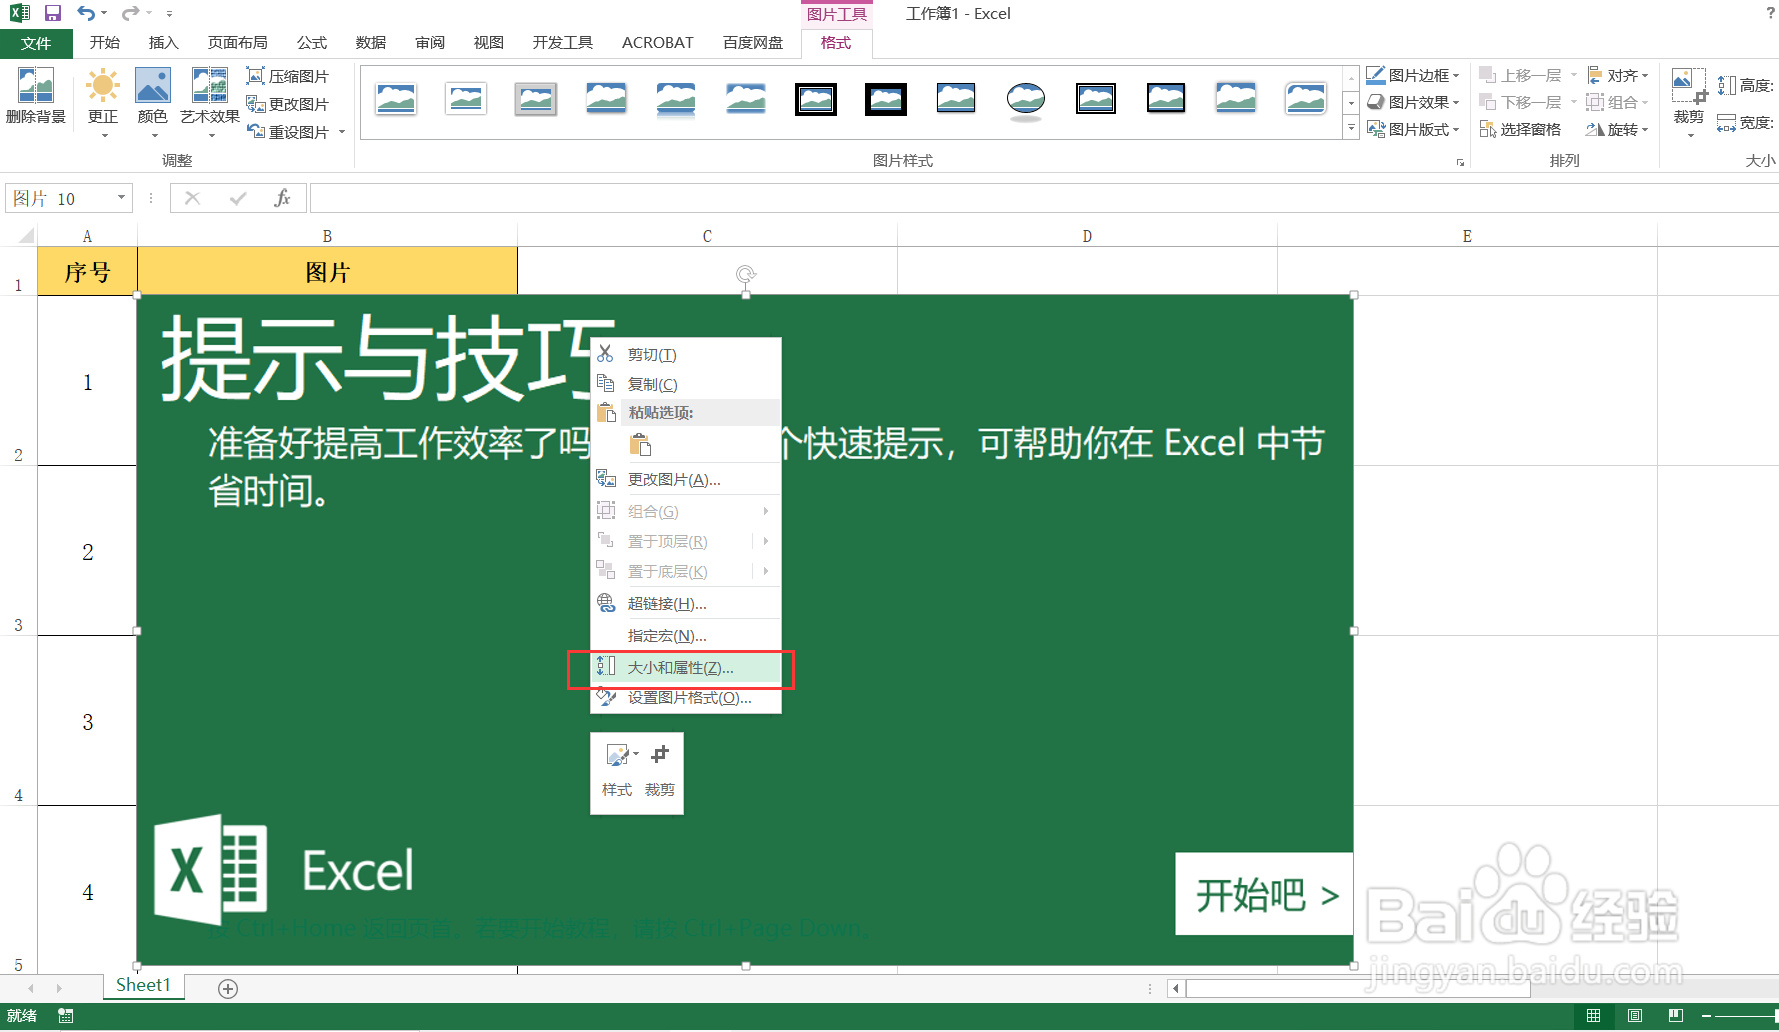Open the Undo history dropdown arrow
This screenshot has width=1779, height=1032.
[104, 13]
